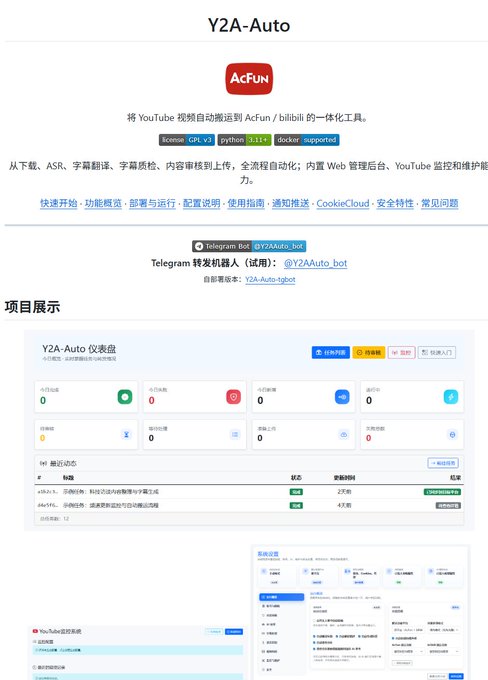Image resolution: width=488 pixels, height=680 pixels.
Task: Open the Y2A-Auto-tgbot repository link
Action: point(270,279)
